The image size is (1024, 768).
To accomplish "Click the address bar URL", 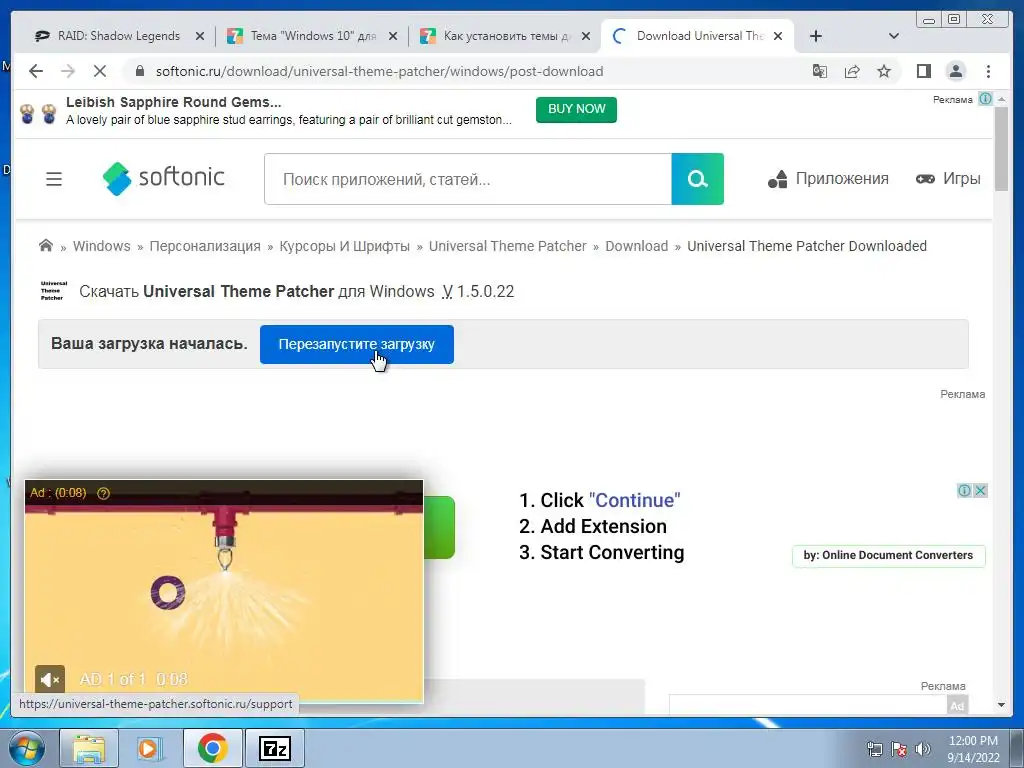I will (379, 71).
